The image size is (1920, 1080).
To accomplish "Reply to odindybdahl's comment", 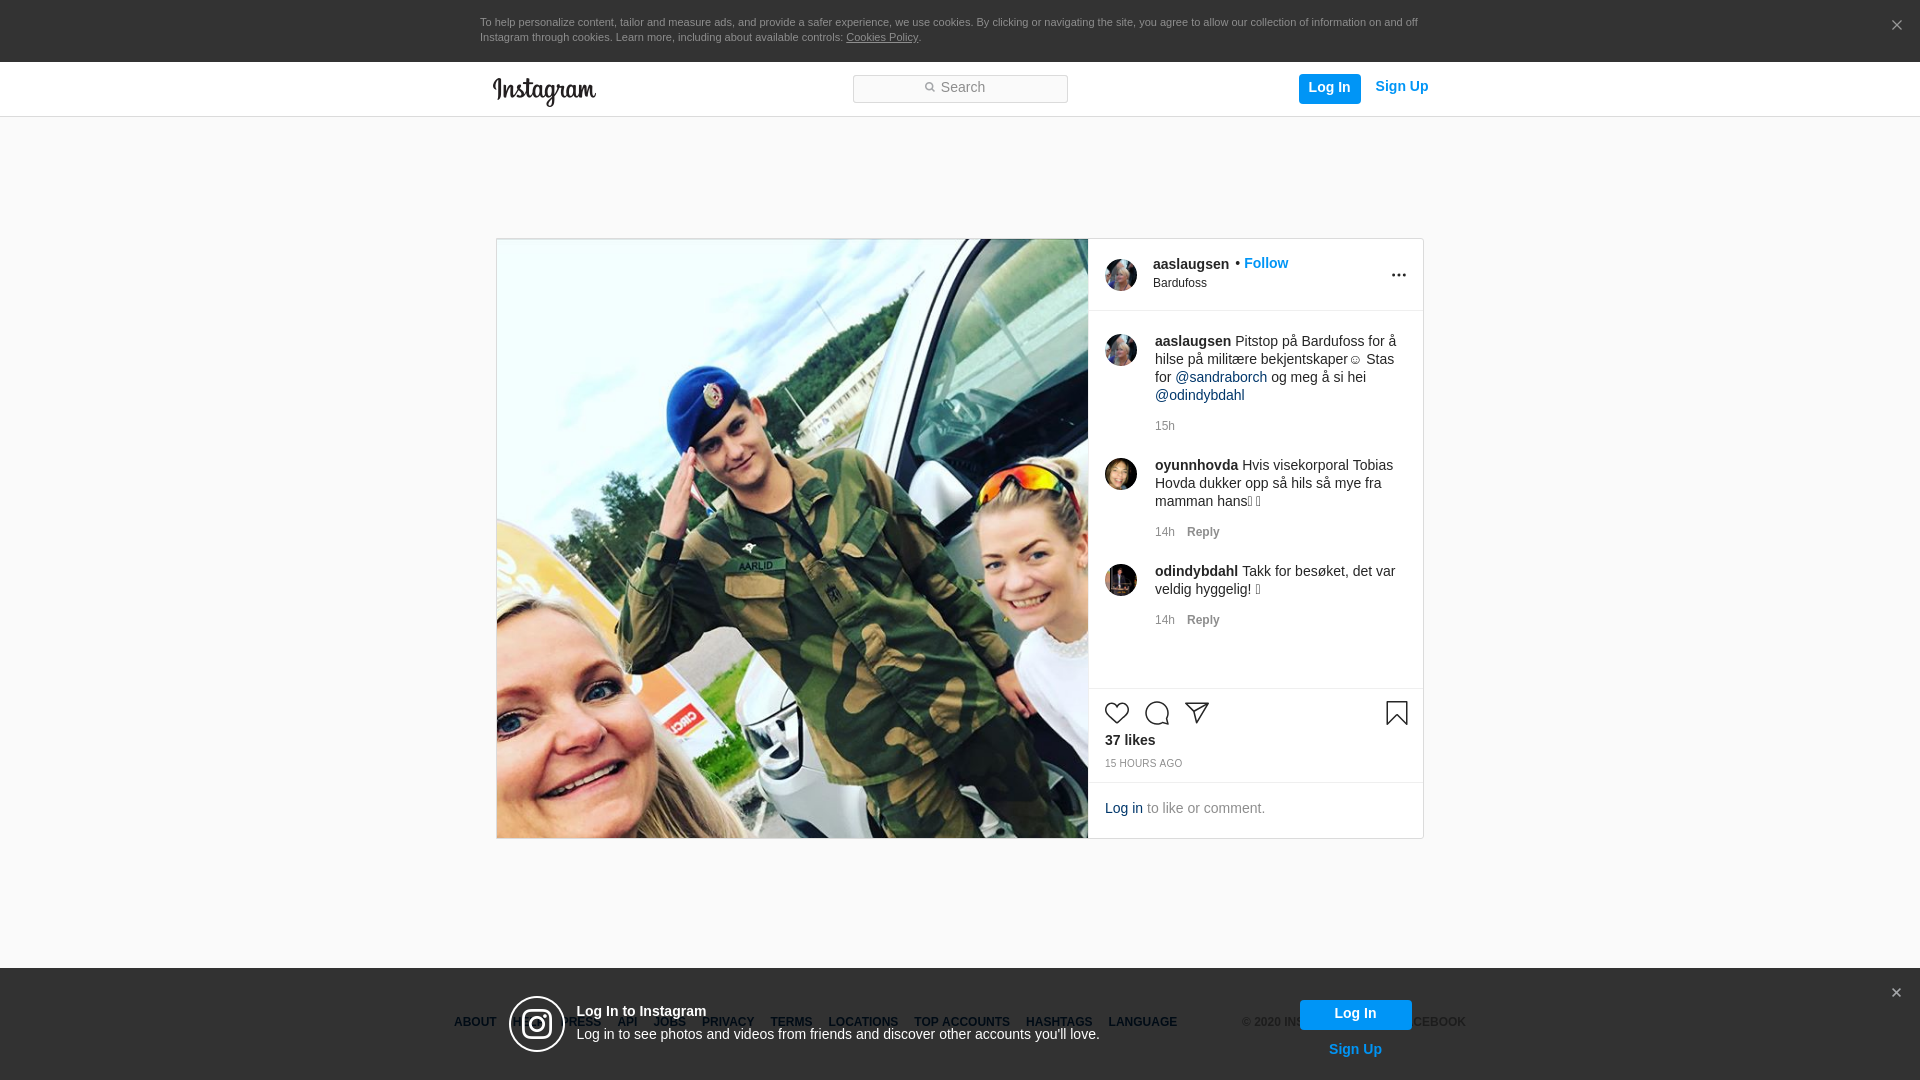I will 1202,620.
